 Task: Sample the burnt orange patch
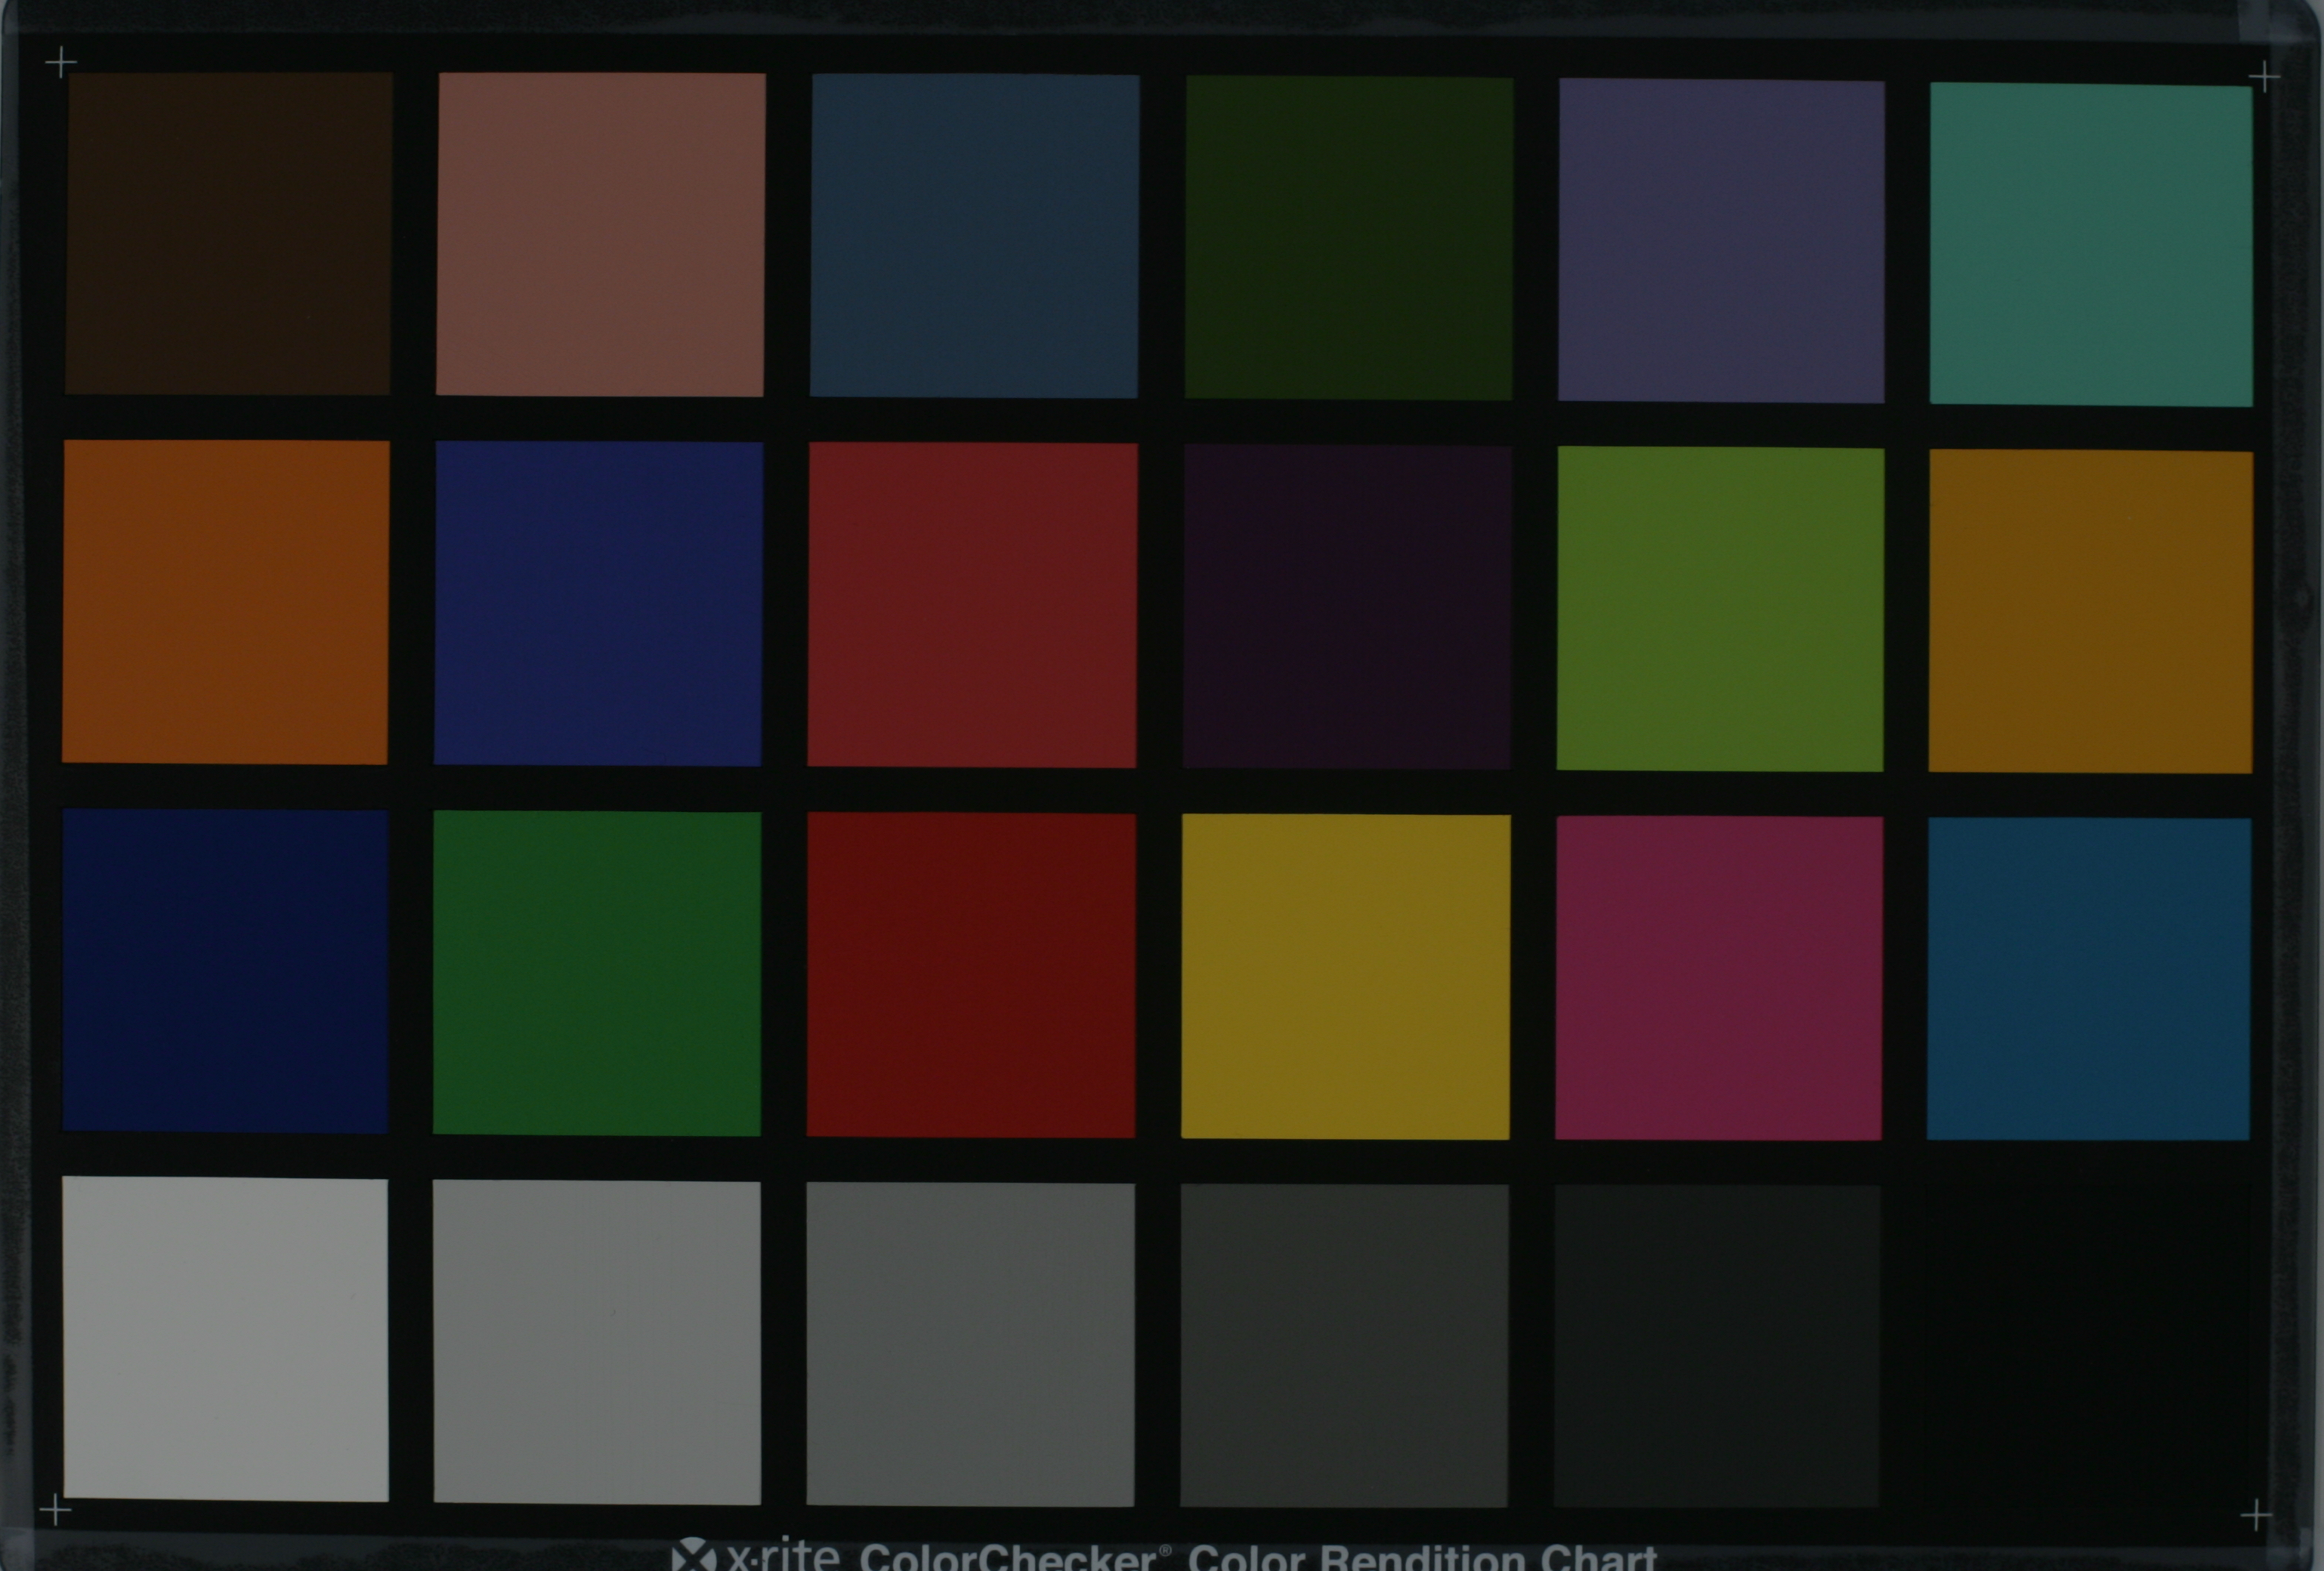coord(226,602)
